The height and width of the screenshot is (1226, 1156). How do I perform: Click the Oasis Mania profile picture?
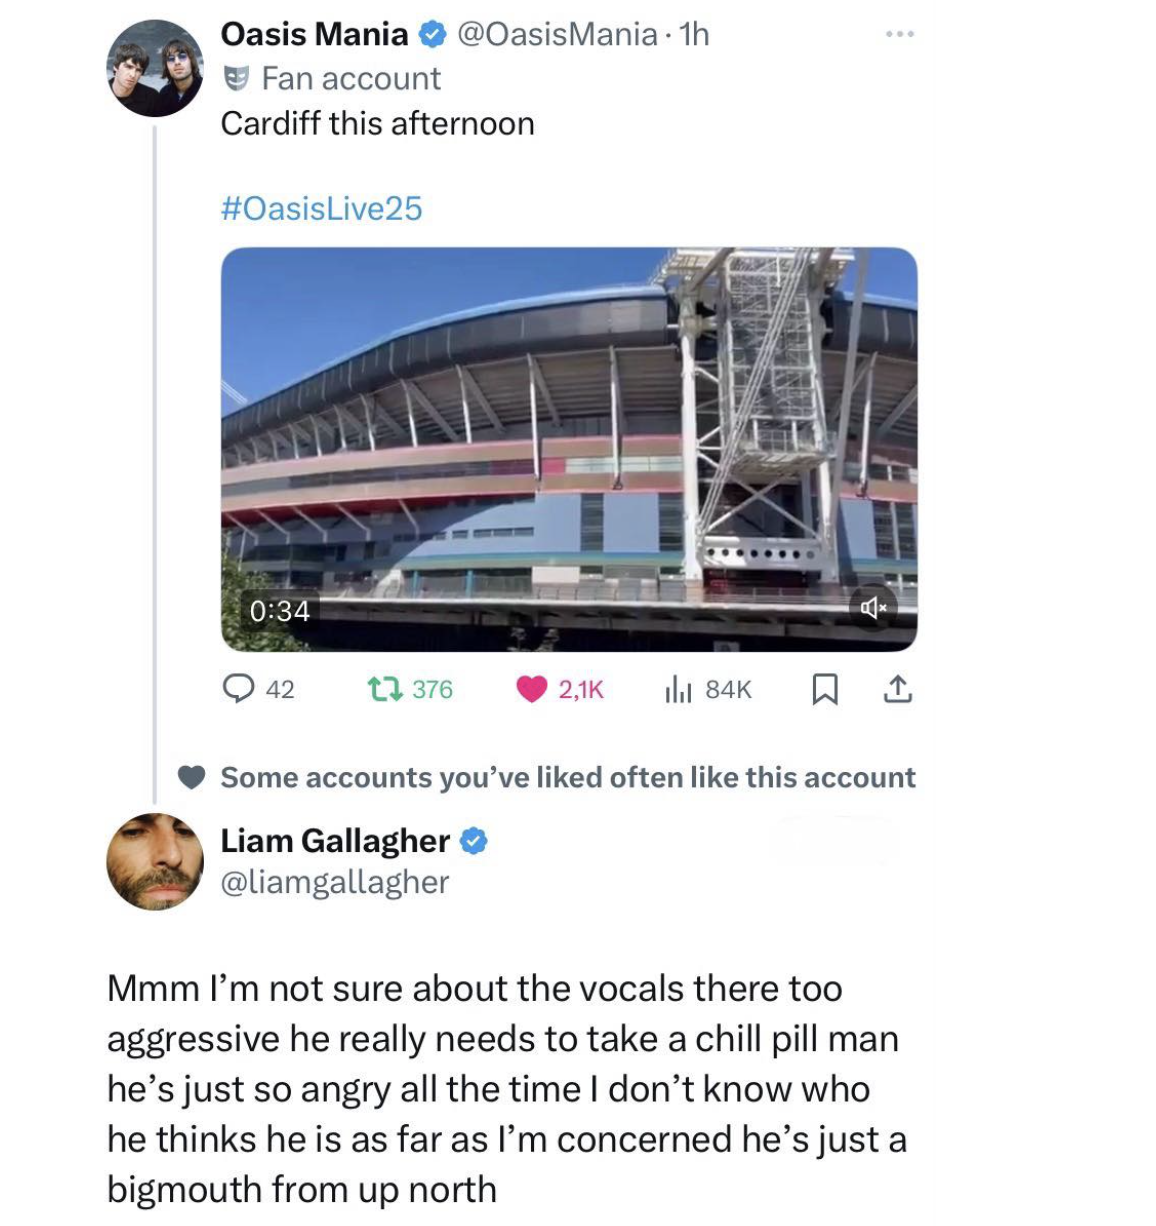click(155, 69)
